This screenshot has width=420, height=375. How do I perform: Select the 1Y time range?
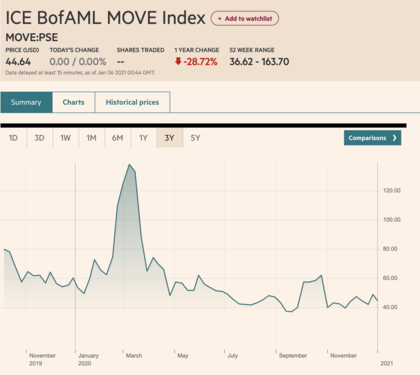pos(143,138)
